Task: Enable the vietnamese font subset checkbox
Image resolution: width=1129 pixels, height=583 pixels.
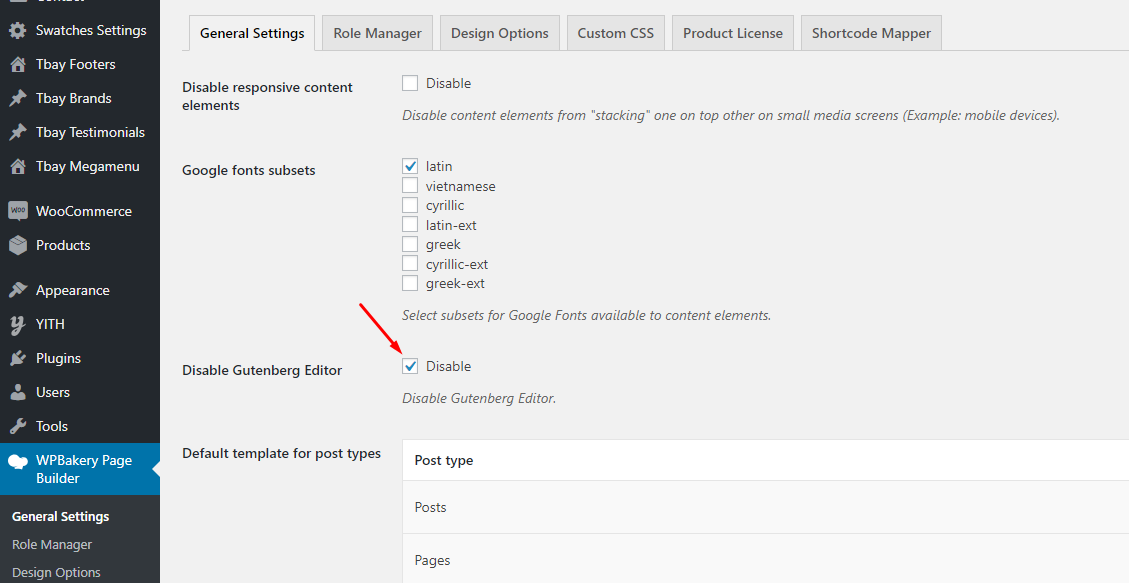Action: (410, 186)
